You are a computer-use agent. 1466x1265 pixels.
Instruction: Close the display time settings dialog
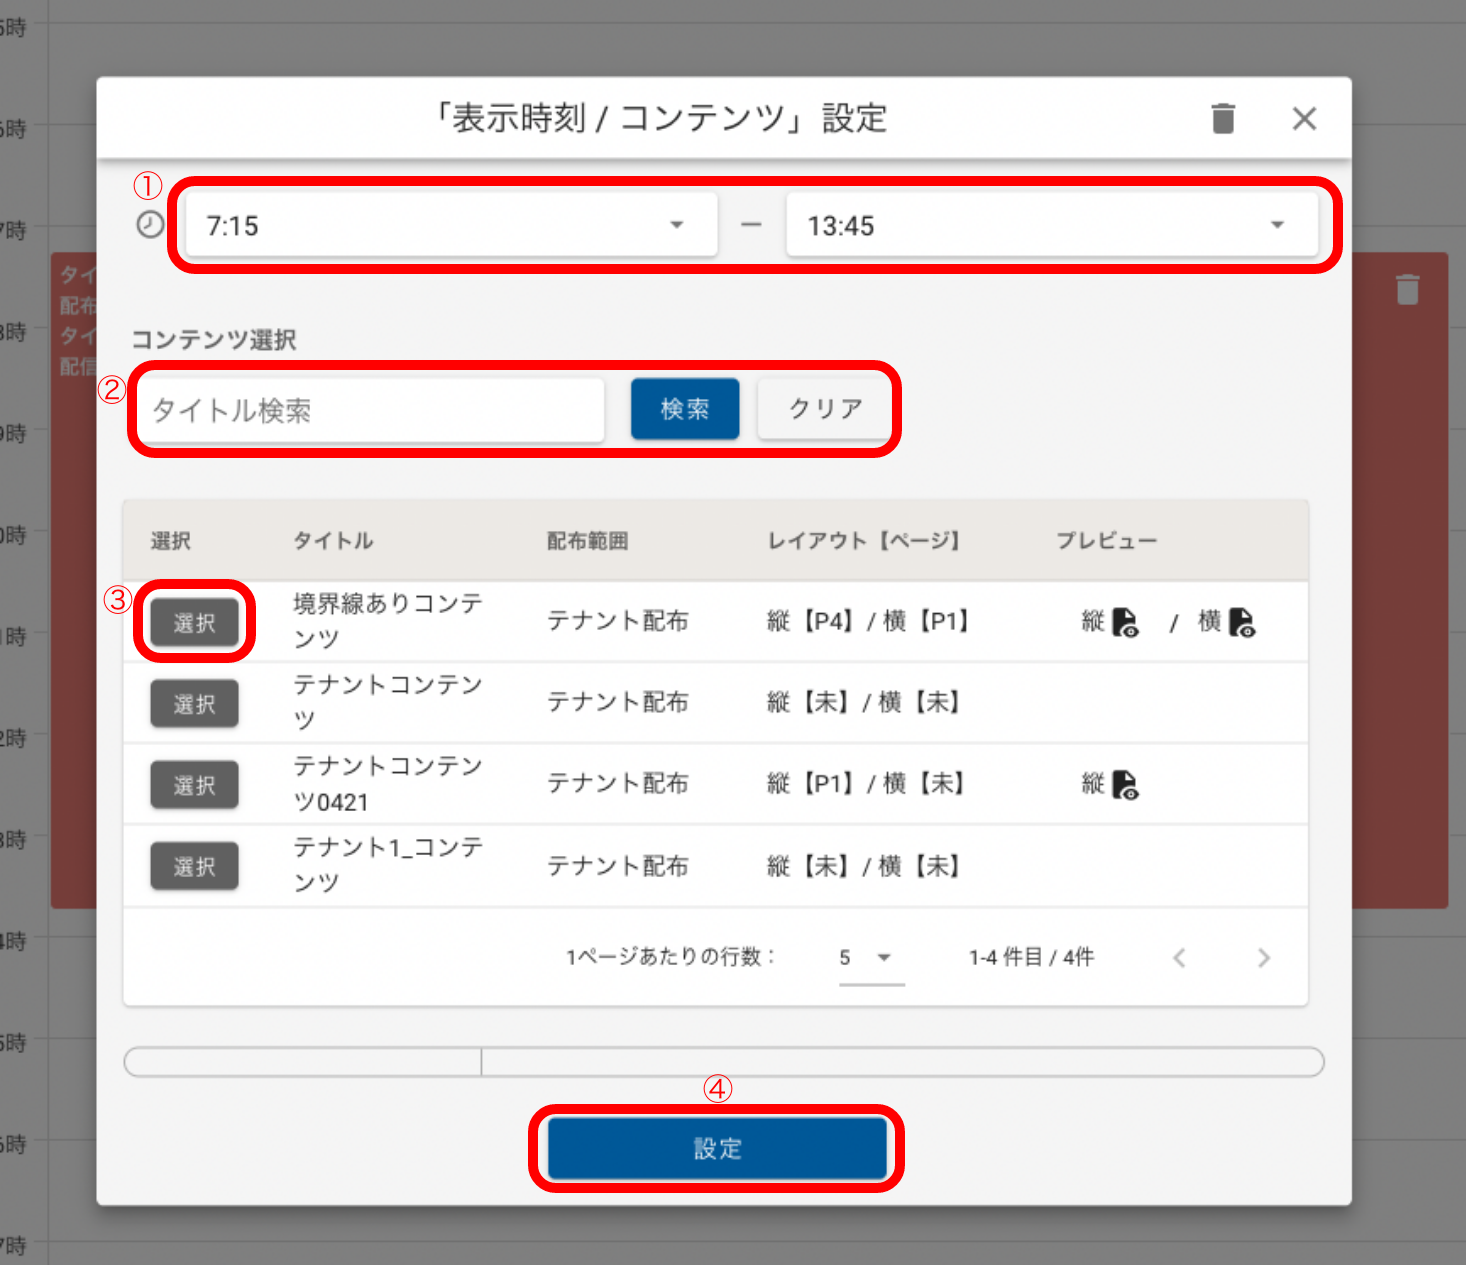coord(1304,119)
